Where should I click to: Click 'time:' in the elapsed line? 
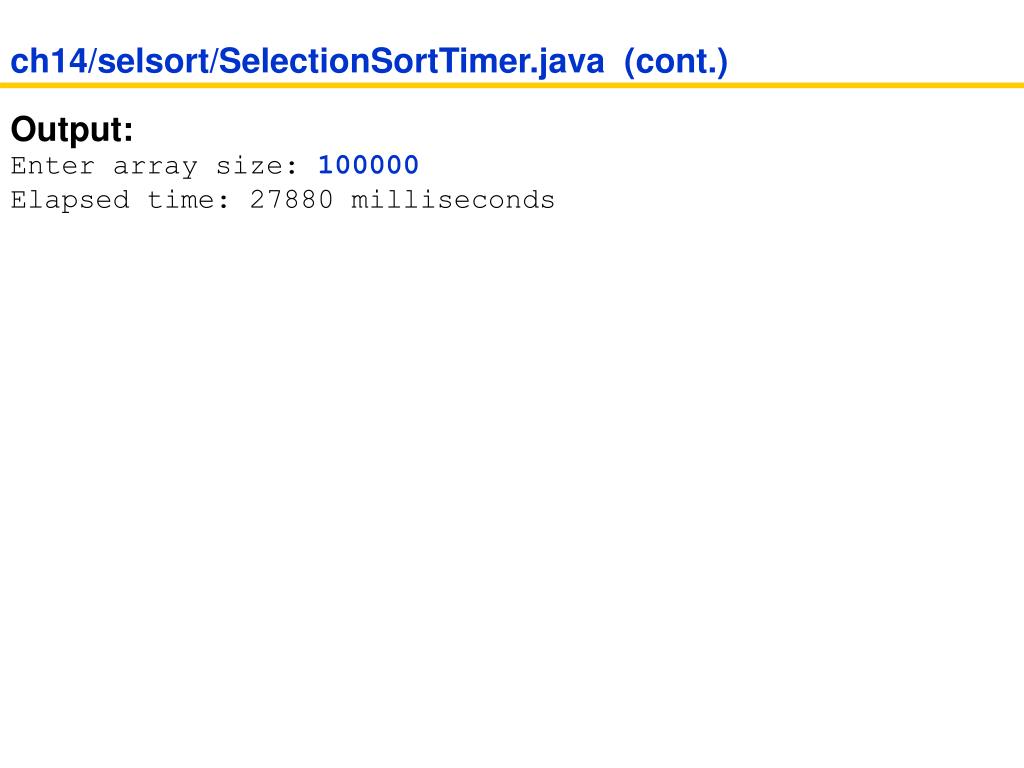189,199
